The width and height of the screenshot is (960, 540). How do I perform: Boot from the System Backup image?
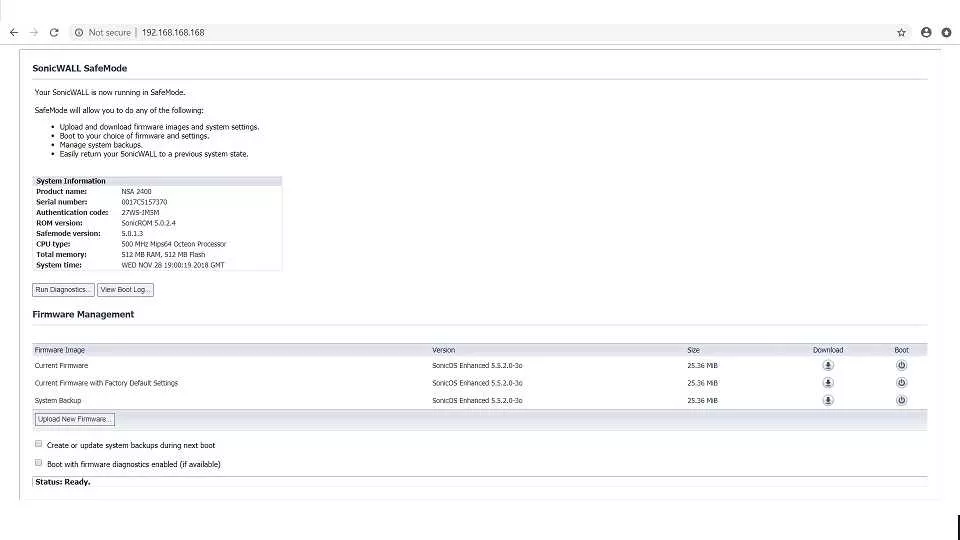pos(901,400)
